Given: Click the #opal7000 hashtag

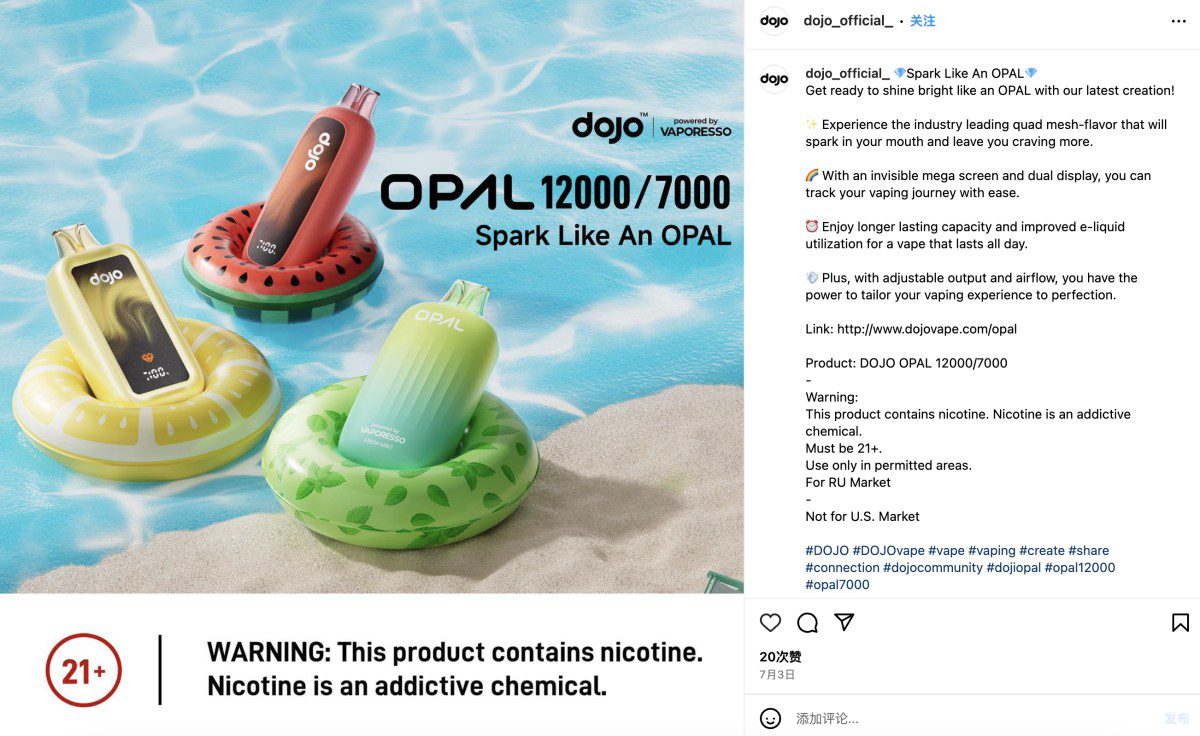Looking at the screenshot, I should [x=837, y=585].
